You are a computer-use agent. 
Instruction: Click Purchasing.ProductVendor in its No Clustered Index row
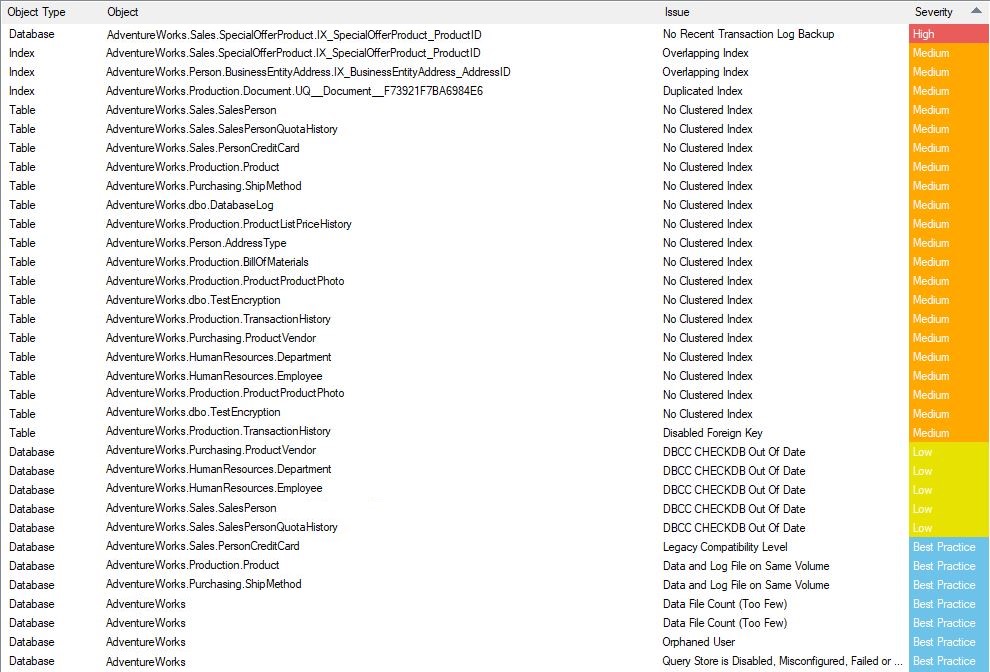[211, 338]
